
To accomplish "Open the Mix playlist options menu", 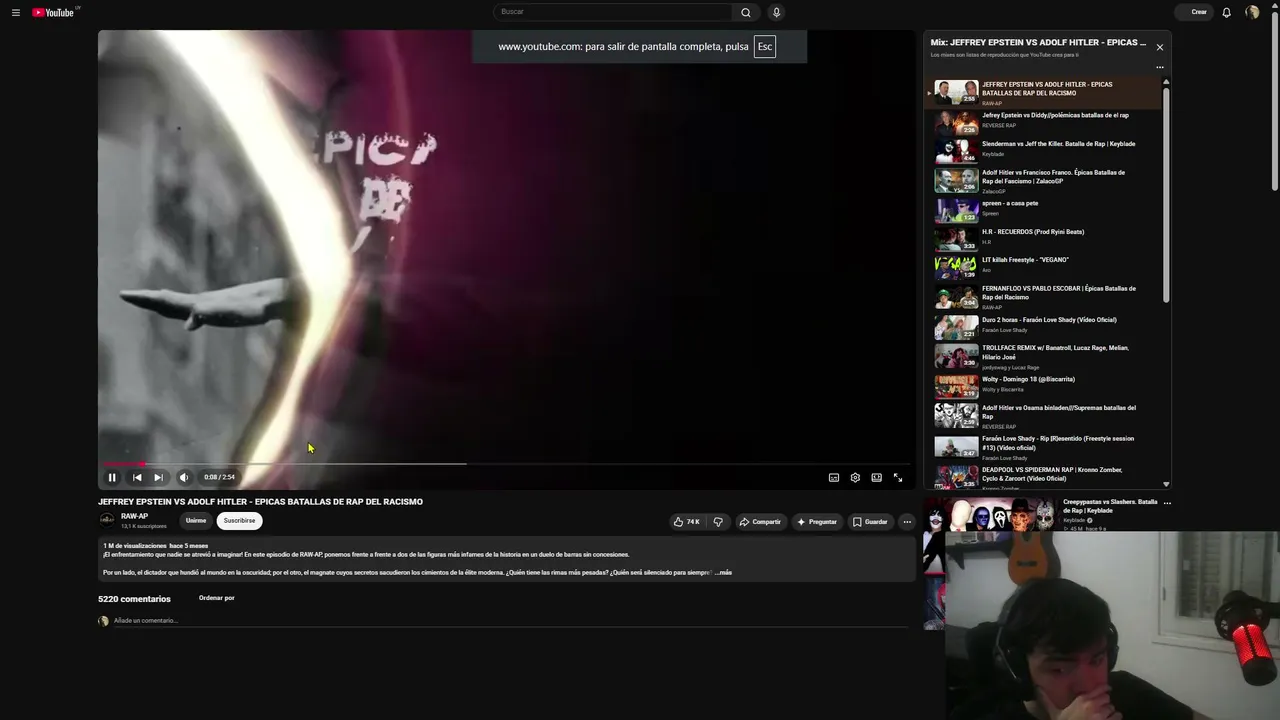I will 1160,68.
